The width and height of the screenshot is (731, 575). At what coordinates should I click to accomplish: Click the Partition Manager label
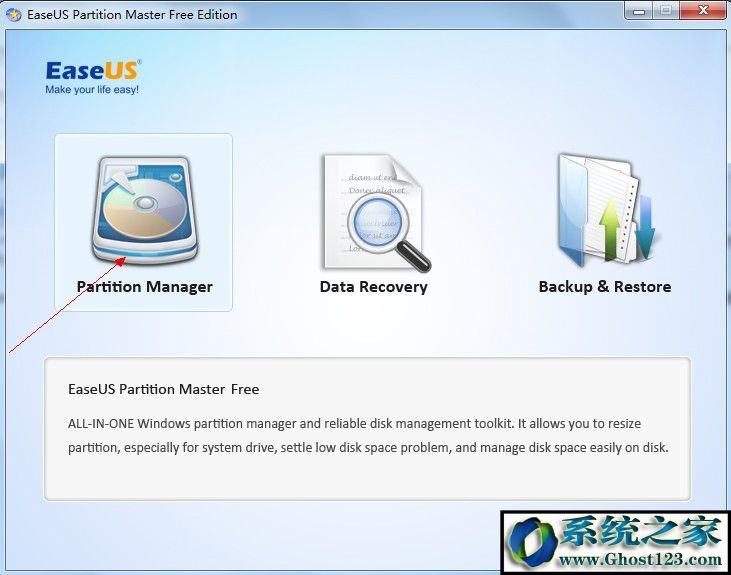(145, 286)
